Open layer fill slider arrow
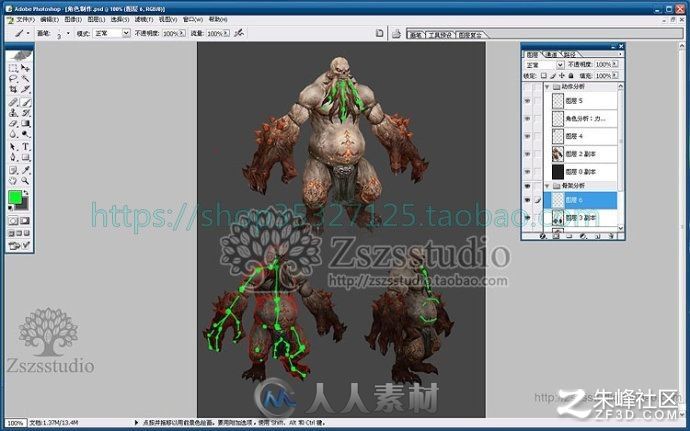Screen dimensions: 690x431 tap(615, 76)
